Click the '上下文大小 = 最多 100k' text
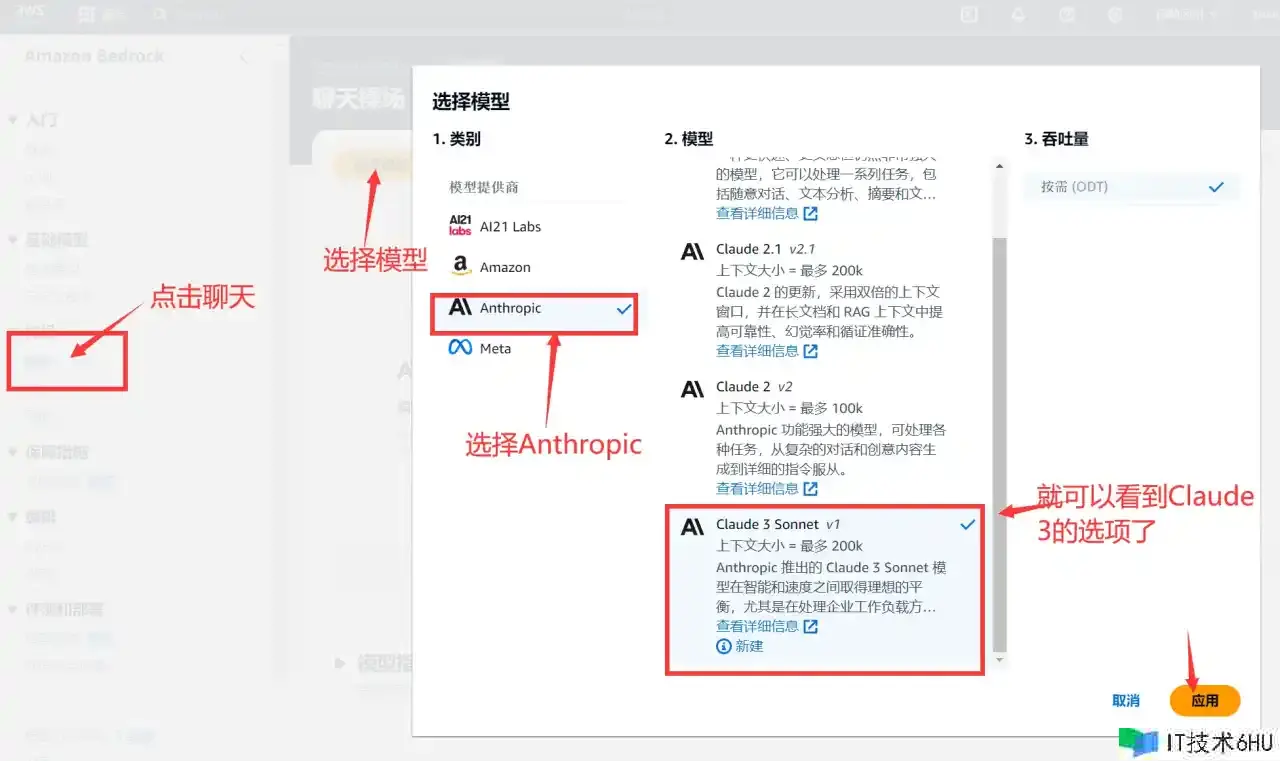The width and height of the screenshot is (1280, 761). 789,408
